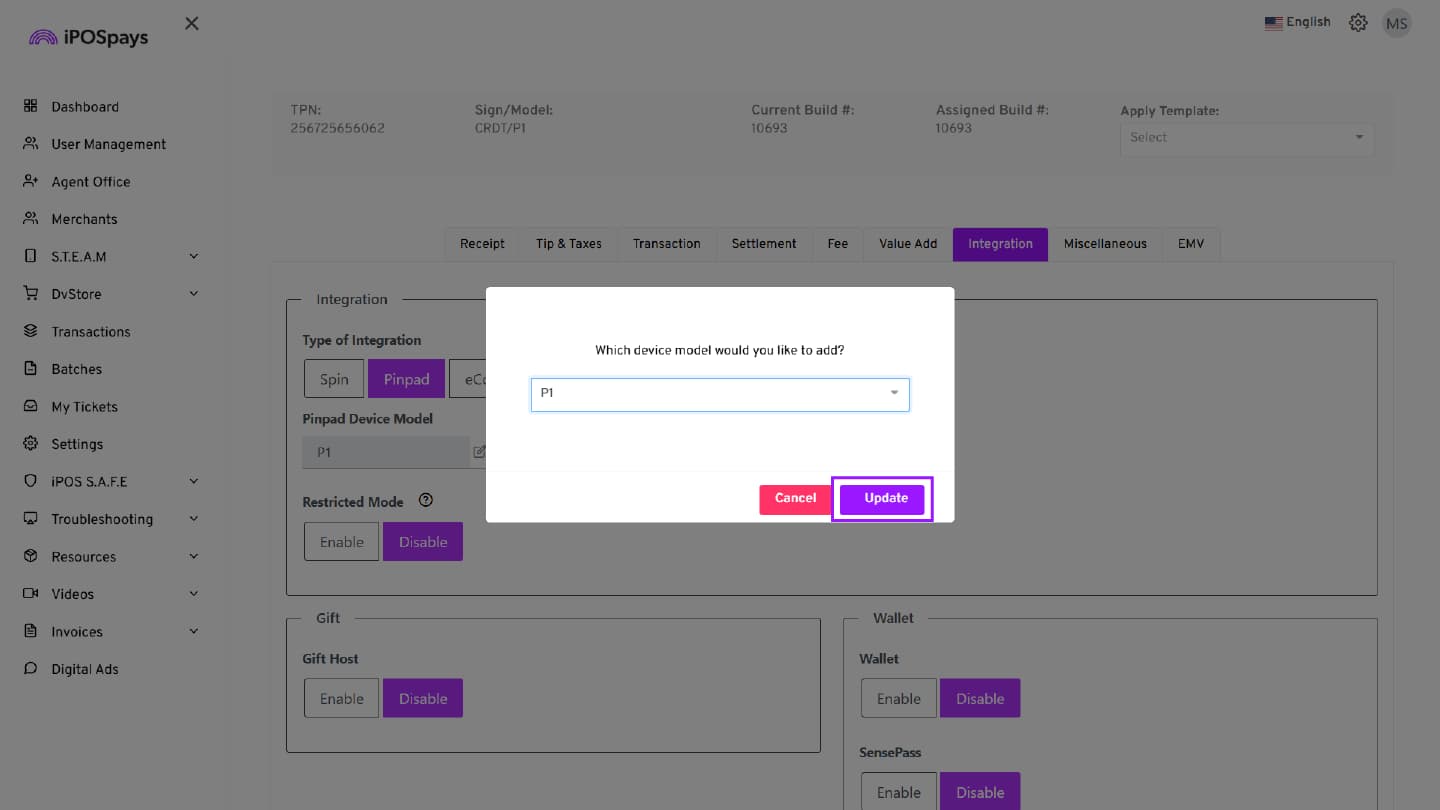Screen dimensions: 1440x810
Task: Enable the Wallet option
Action: 898,699
